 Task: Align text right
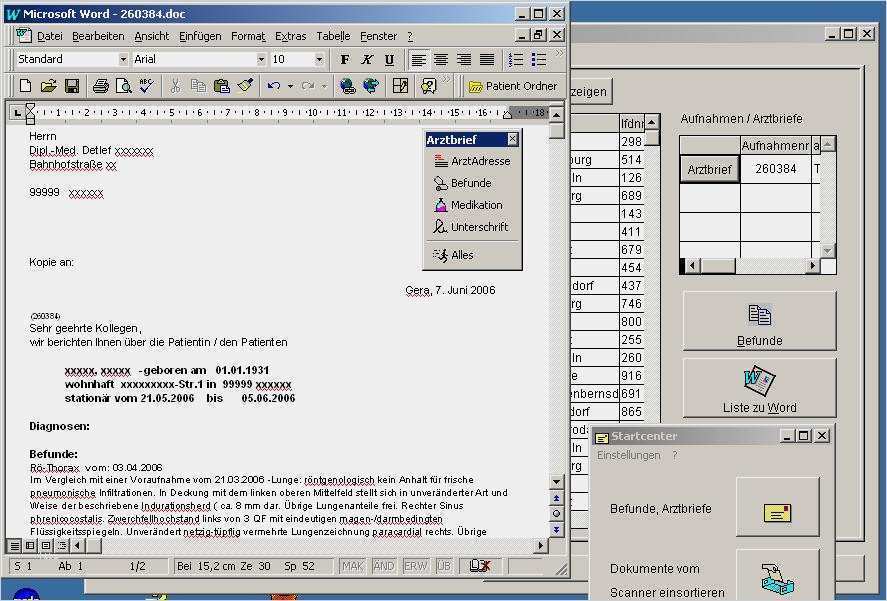tap(464, 59)
